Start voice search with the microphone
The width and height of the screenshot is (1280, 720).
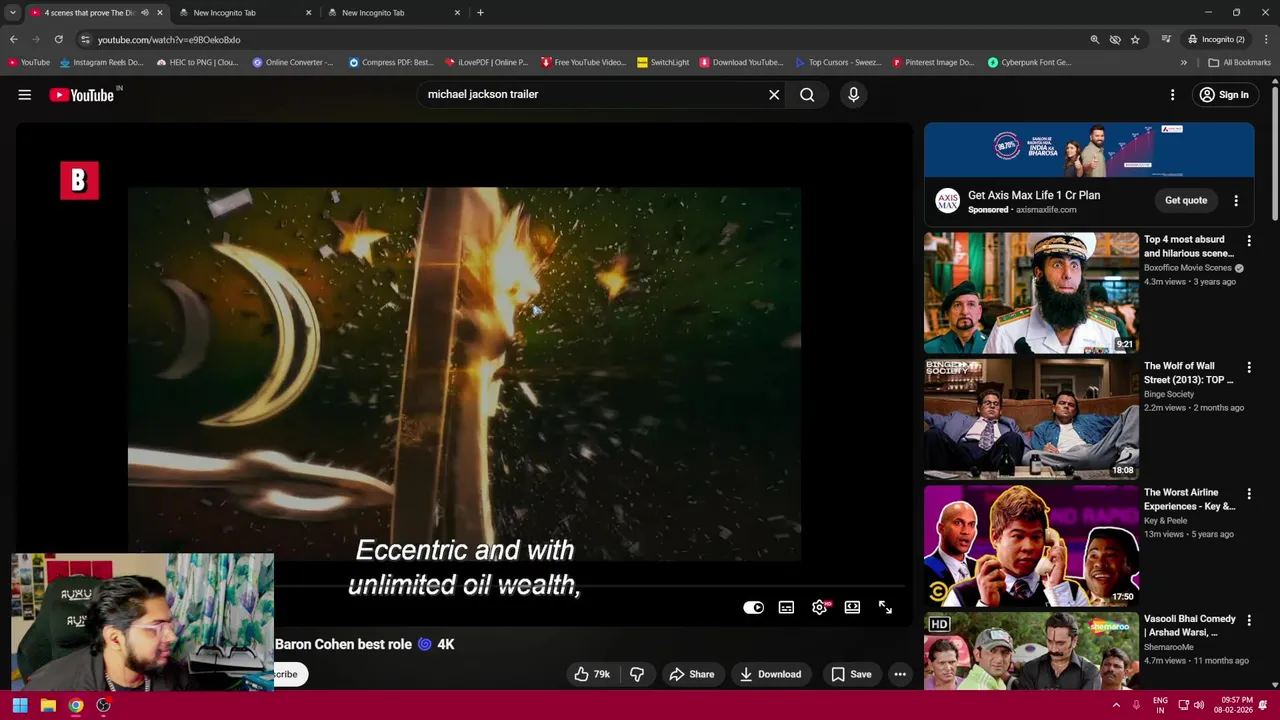coord(853,95)
